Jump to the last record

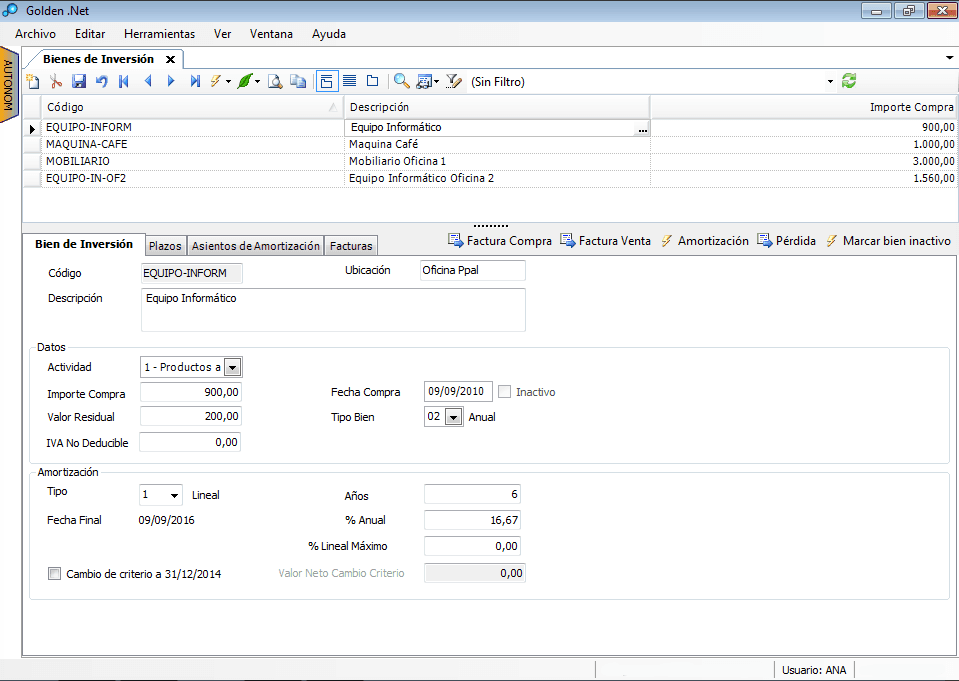pos(195,82)
